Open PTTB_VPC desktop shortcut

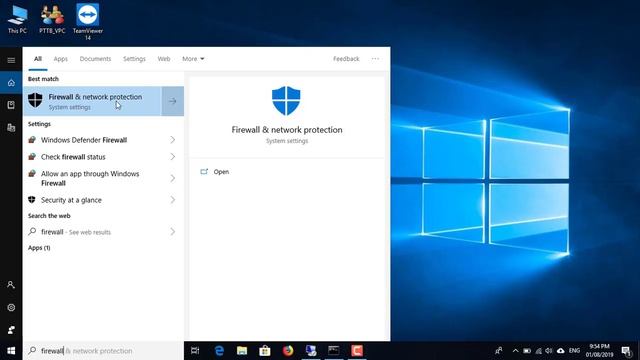coord(52,19)
